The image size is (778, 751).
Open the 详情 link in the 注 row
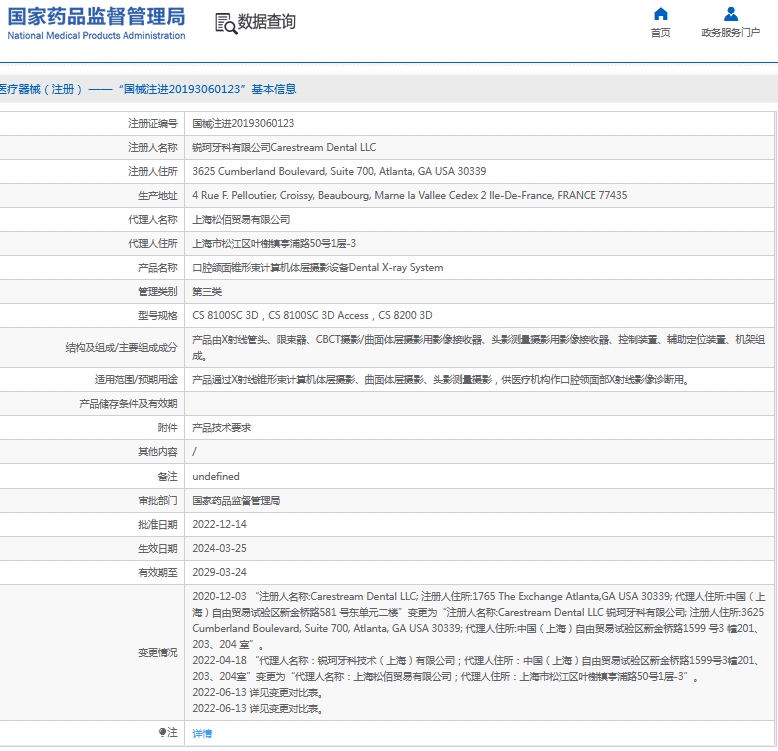coord(202,733)
